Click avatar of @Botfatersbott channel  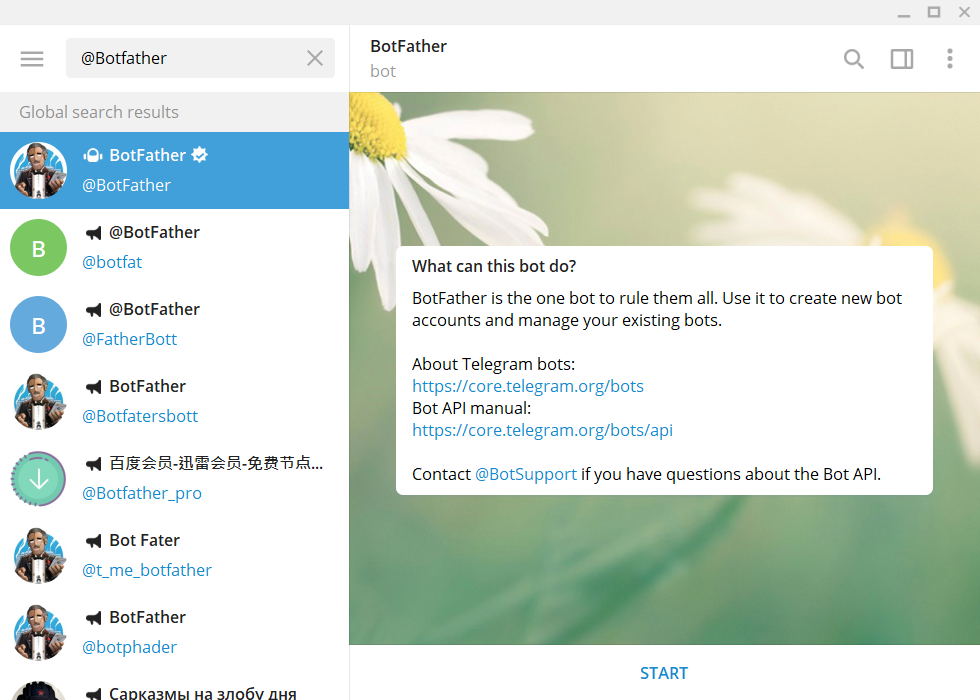(x=39, y=402)
